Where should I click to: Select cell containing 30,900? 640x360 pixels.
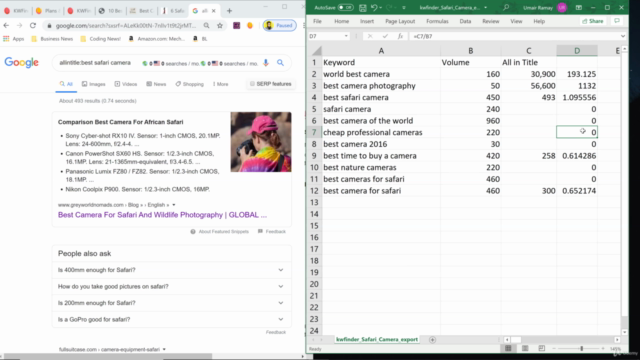(529, 74)
